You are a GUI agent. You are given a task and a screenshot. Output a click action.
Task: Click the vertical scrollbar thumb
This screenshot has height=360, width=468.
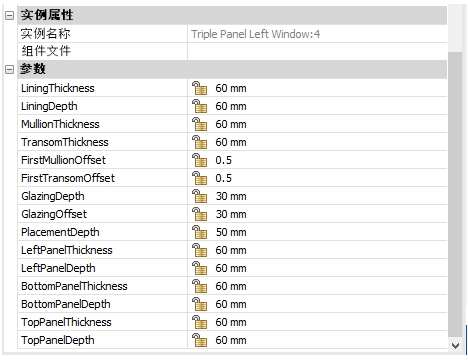pyautogui.click(x=455, y=194)
